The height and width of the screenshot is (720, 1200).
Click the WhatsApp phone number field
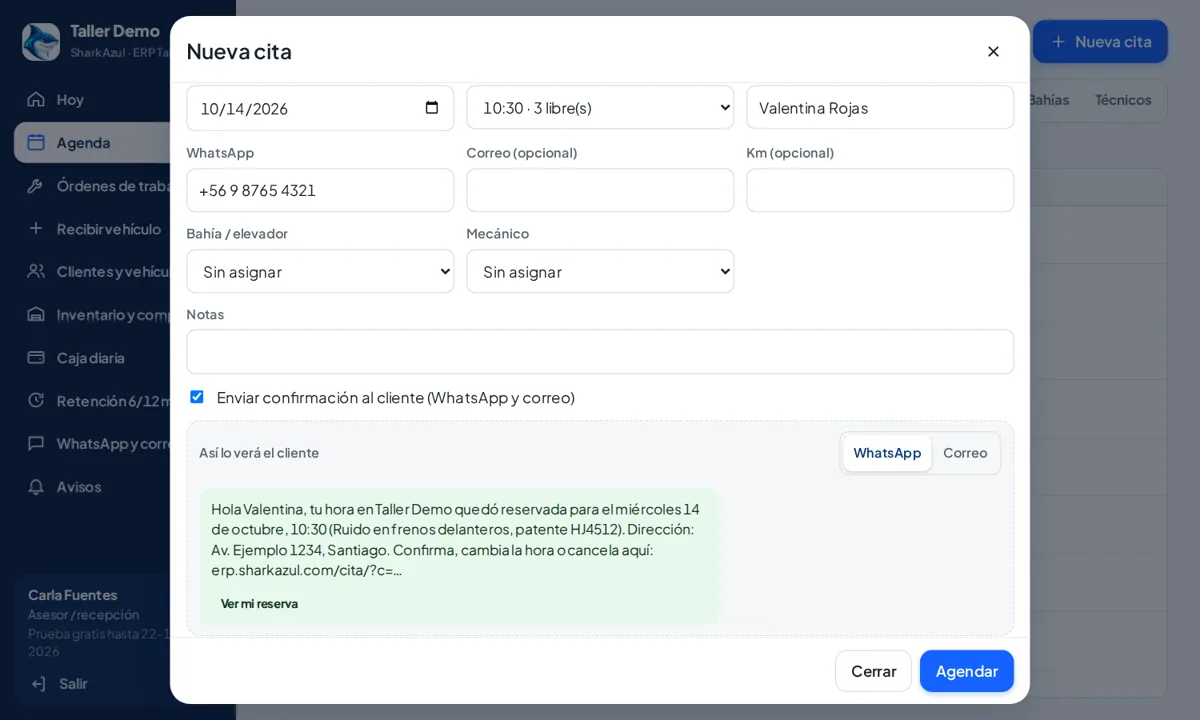320,190
